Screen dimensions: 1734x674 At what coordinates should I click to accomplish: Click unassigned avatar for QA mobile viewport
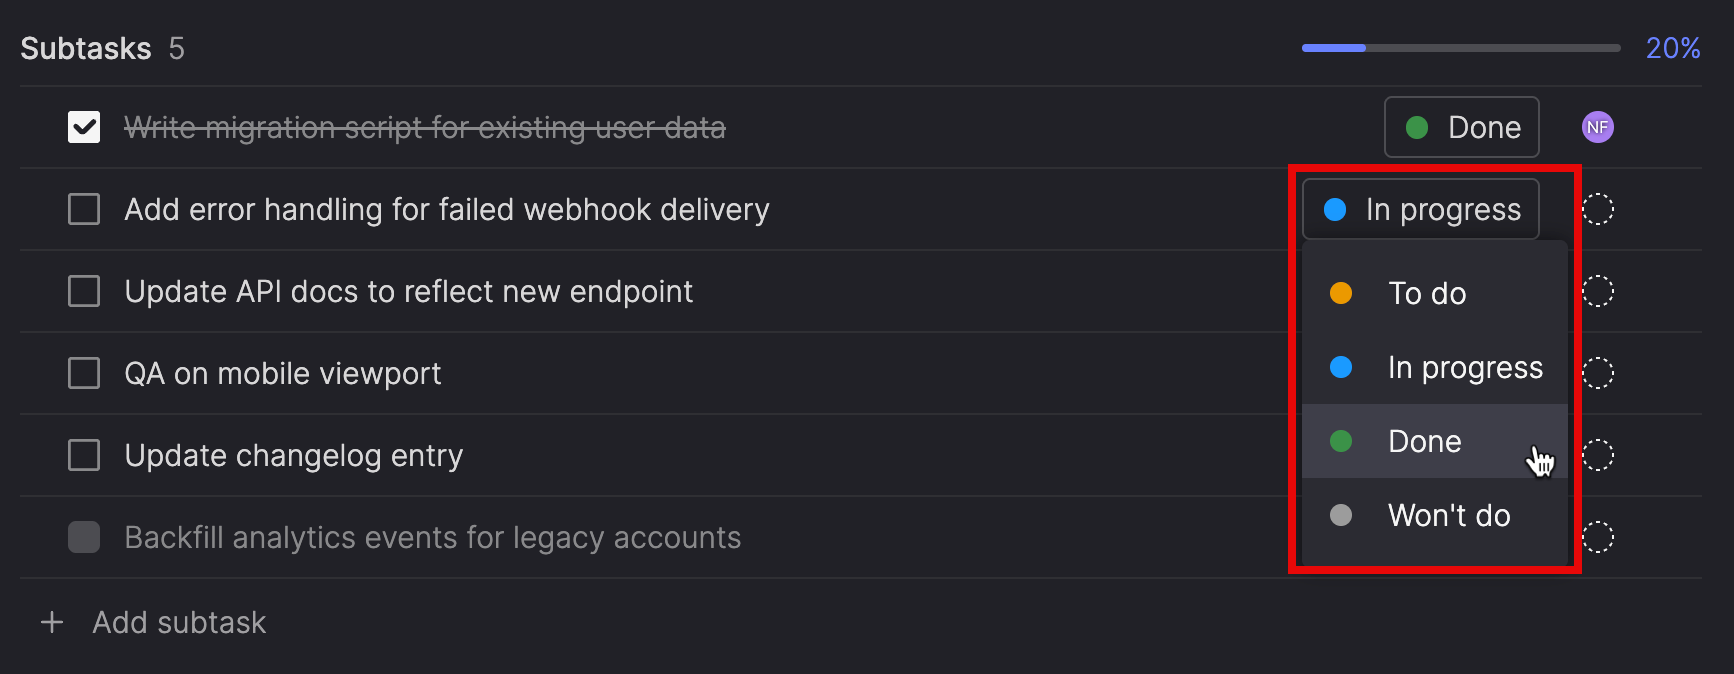[x=1597, y=373]
